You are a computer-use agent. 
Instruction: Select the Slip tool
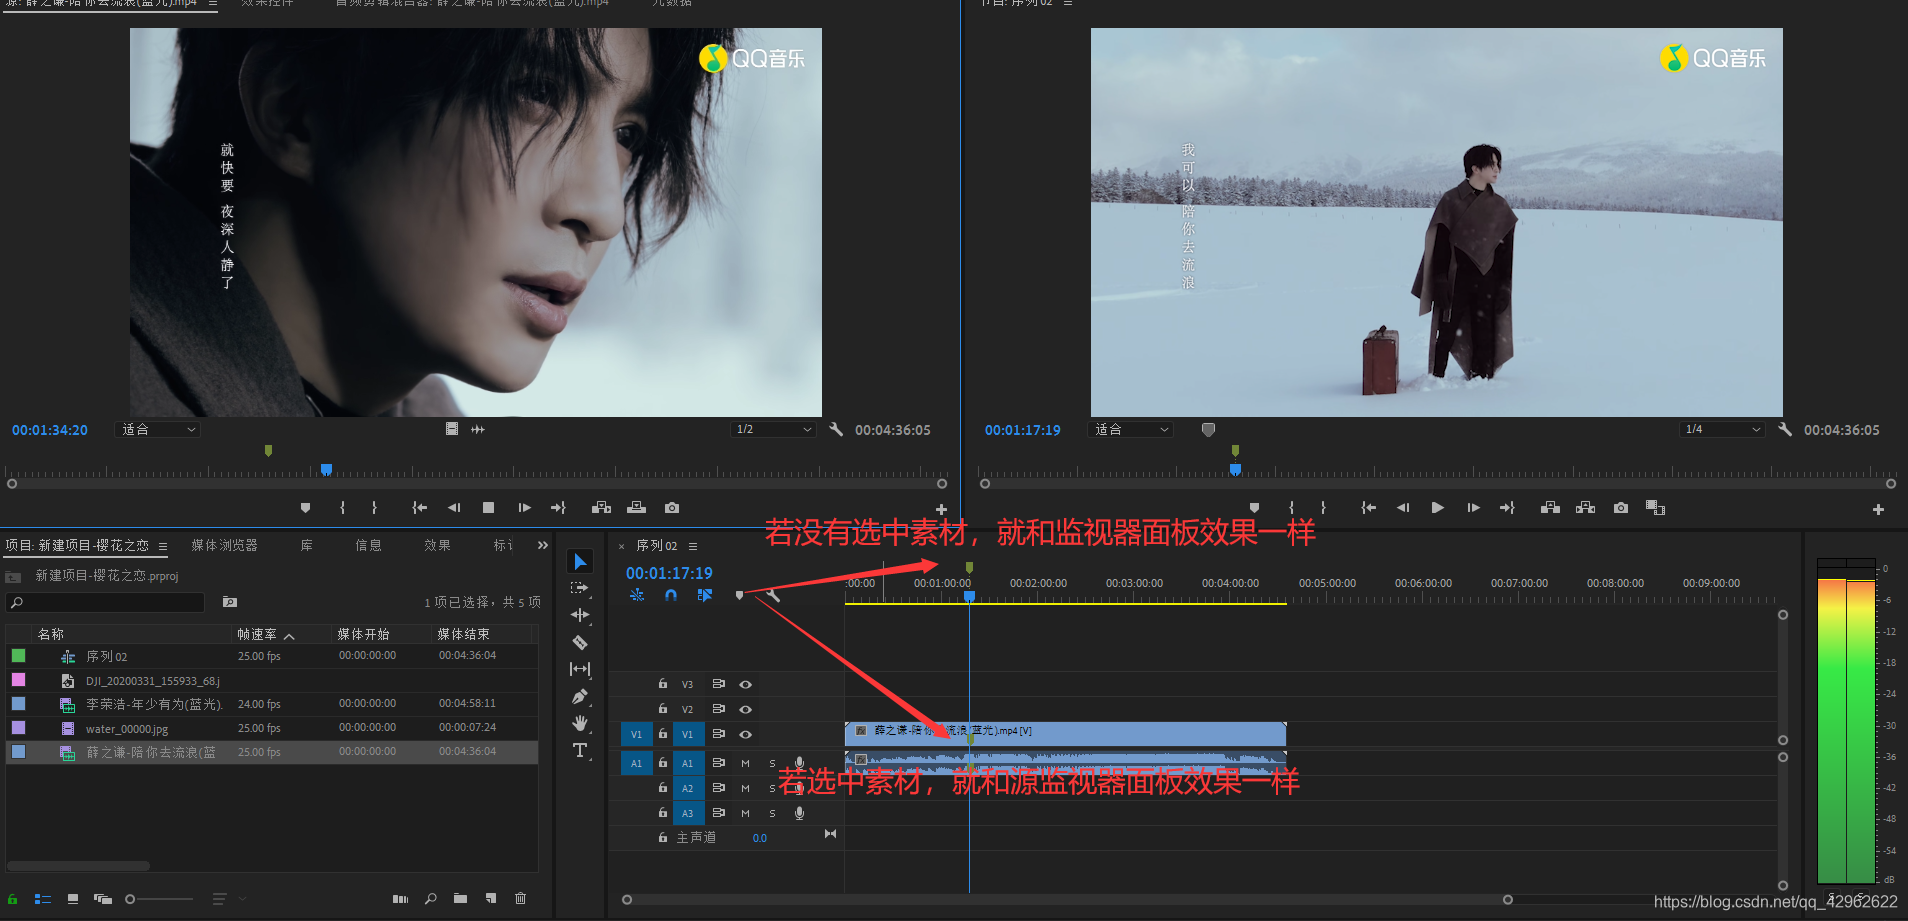coord(580,669)
